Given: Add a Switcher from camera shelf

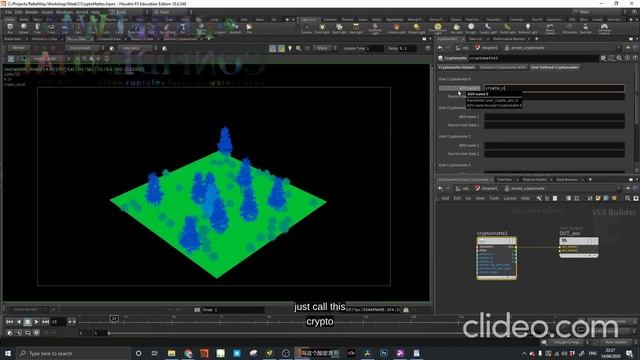Looking at the screenshot, I should coord(585,29).
